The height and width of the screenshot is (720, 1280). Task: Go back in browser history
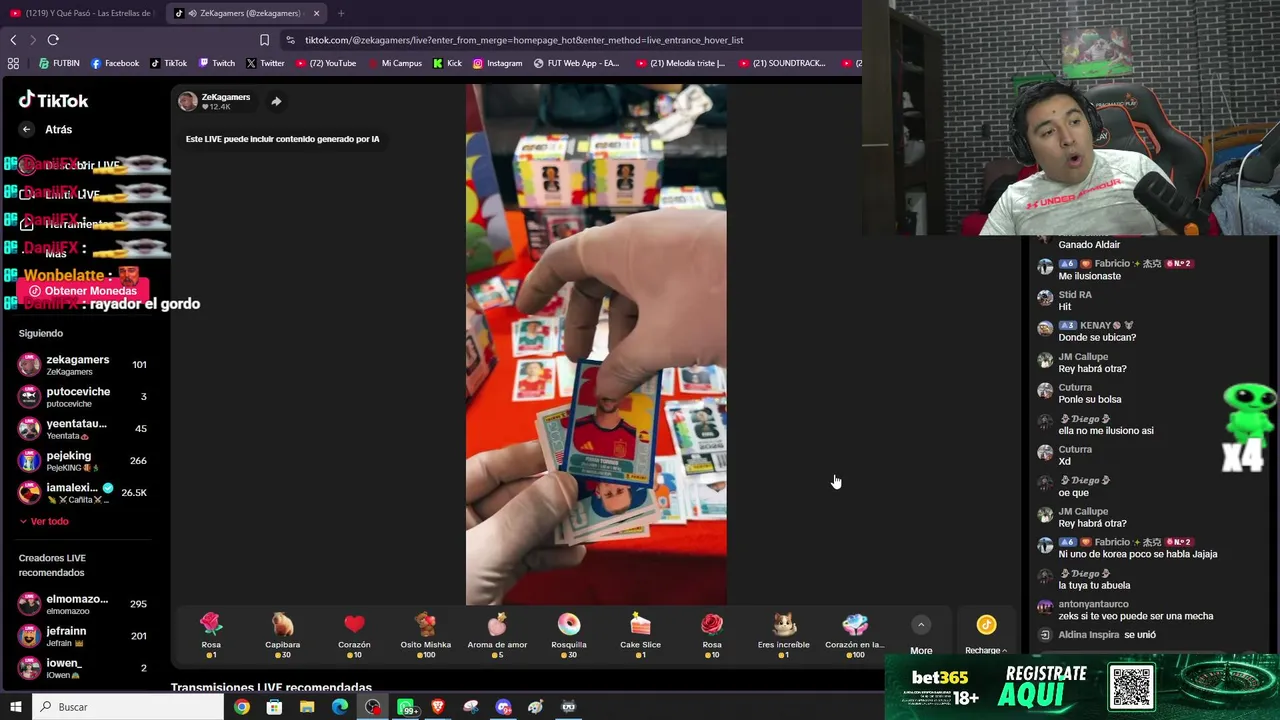click(x=13, y=40)
